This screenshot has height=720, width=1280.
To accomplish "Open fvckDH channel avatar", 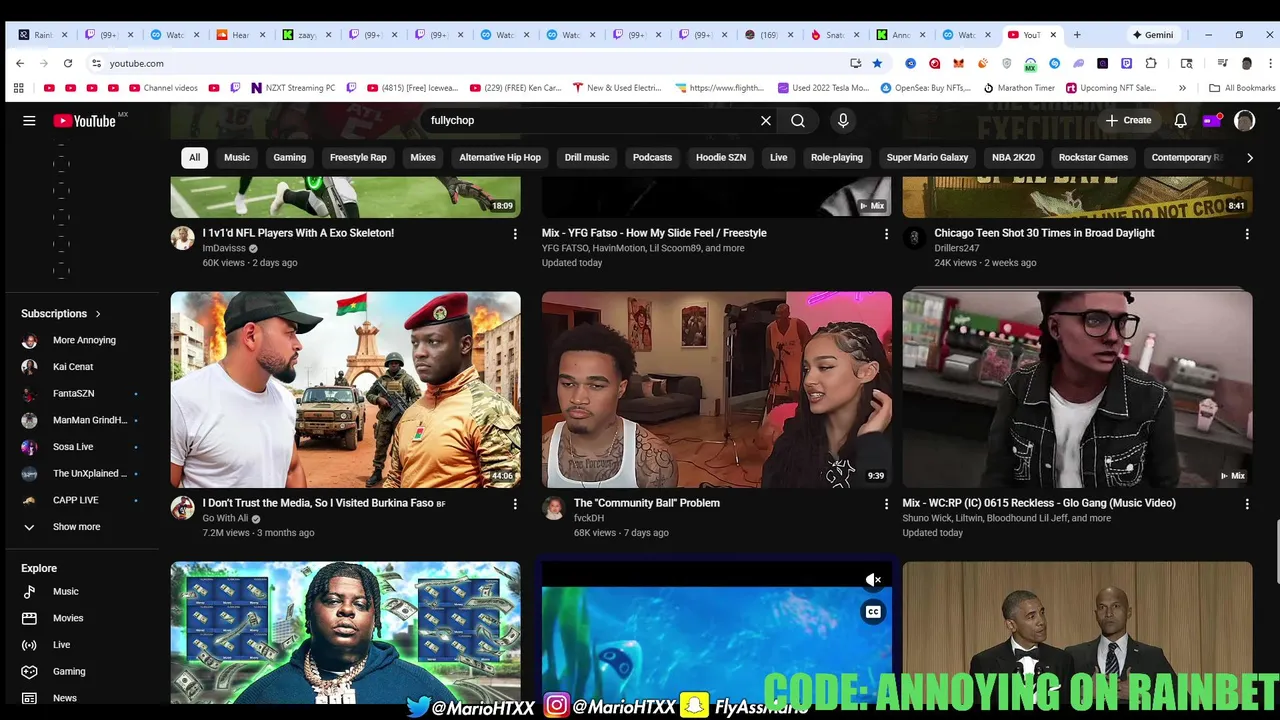I will click(x=553, y=508).
